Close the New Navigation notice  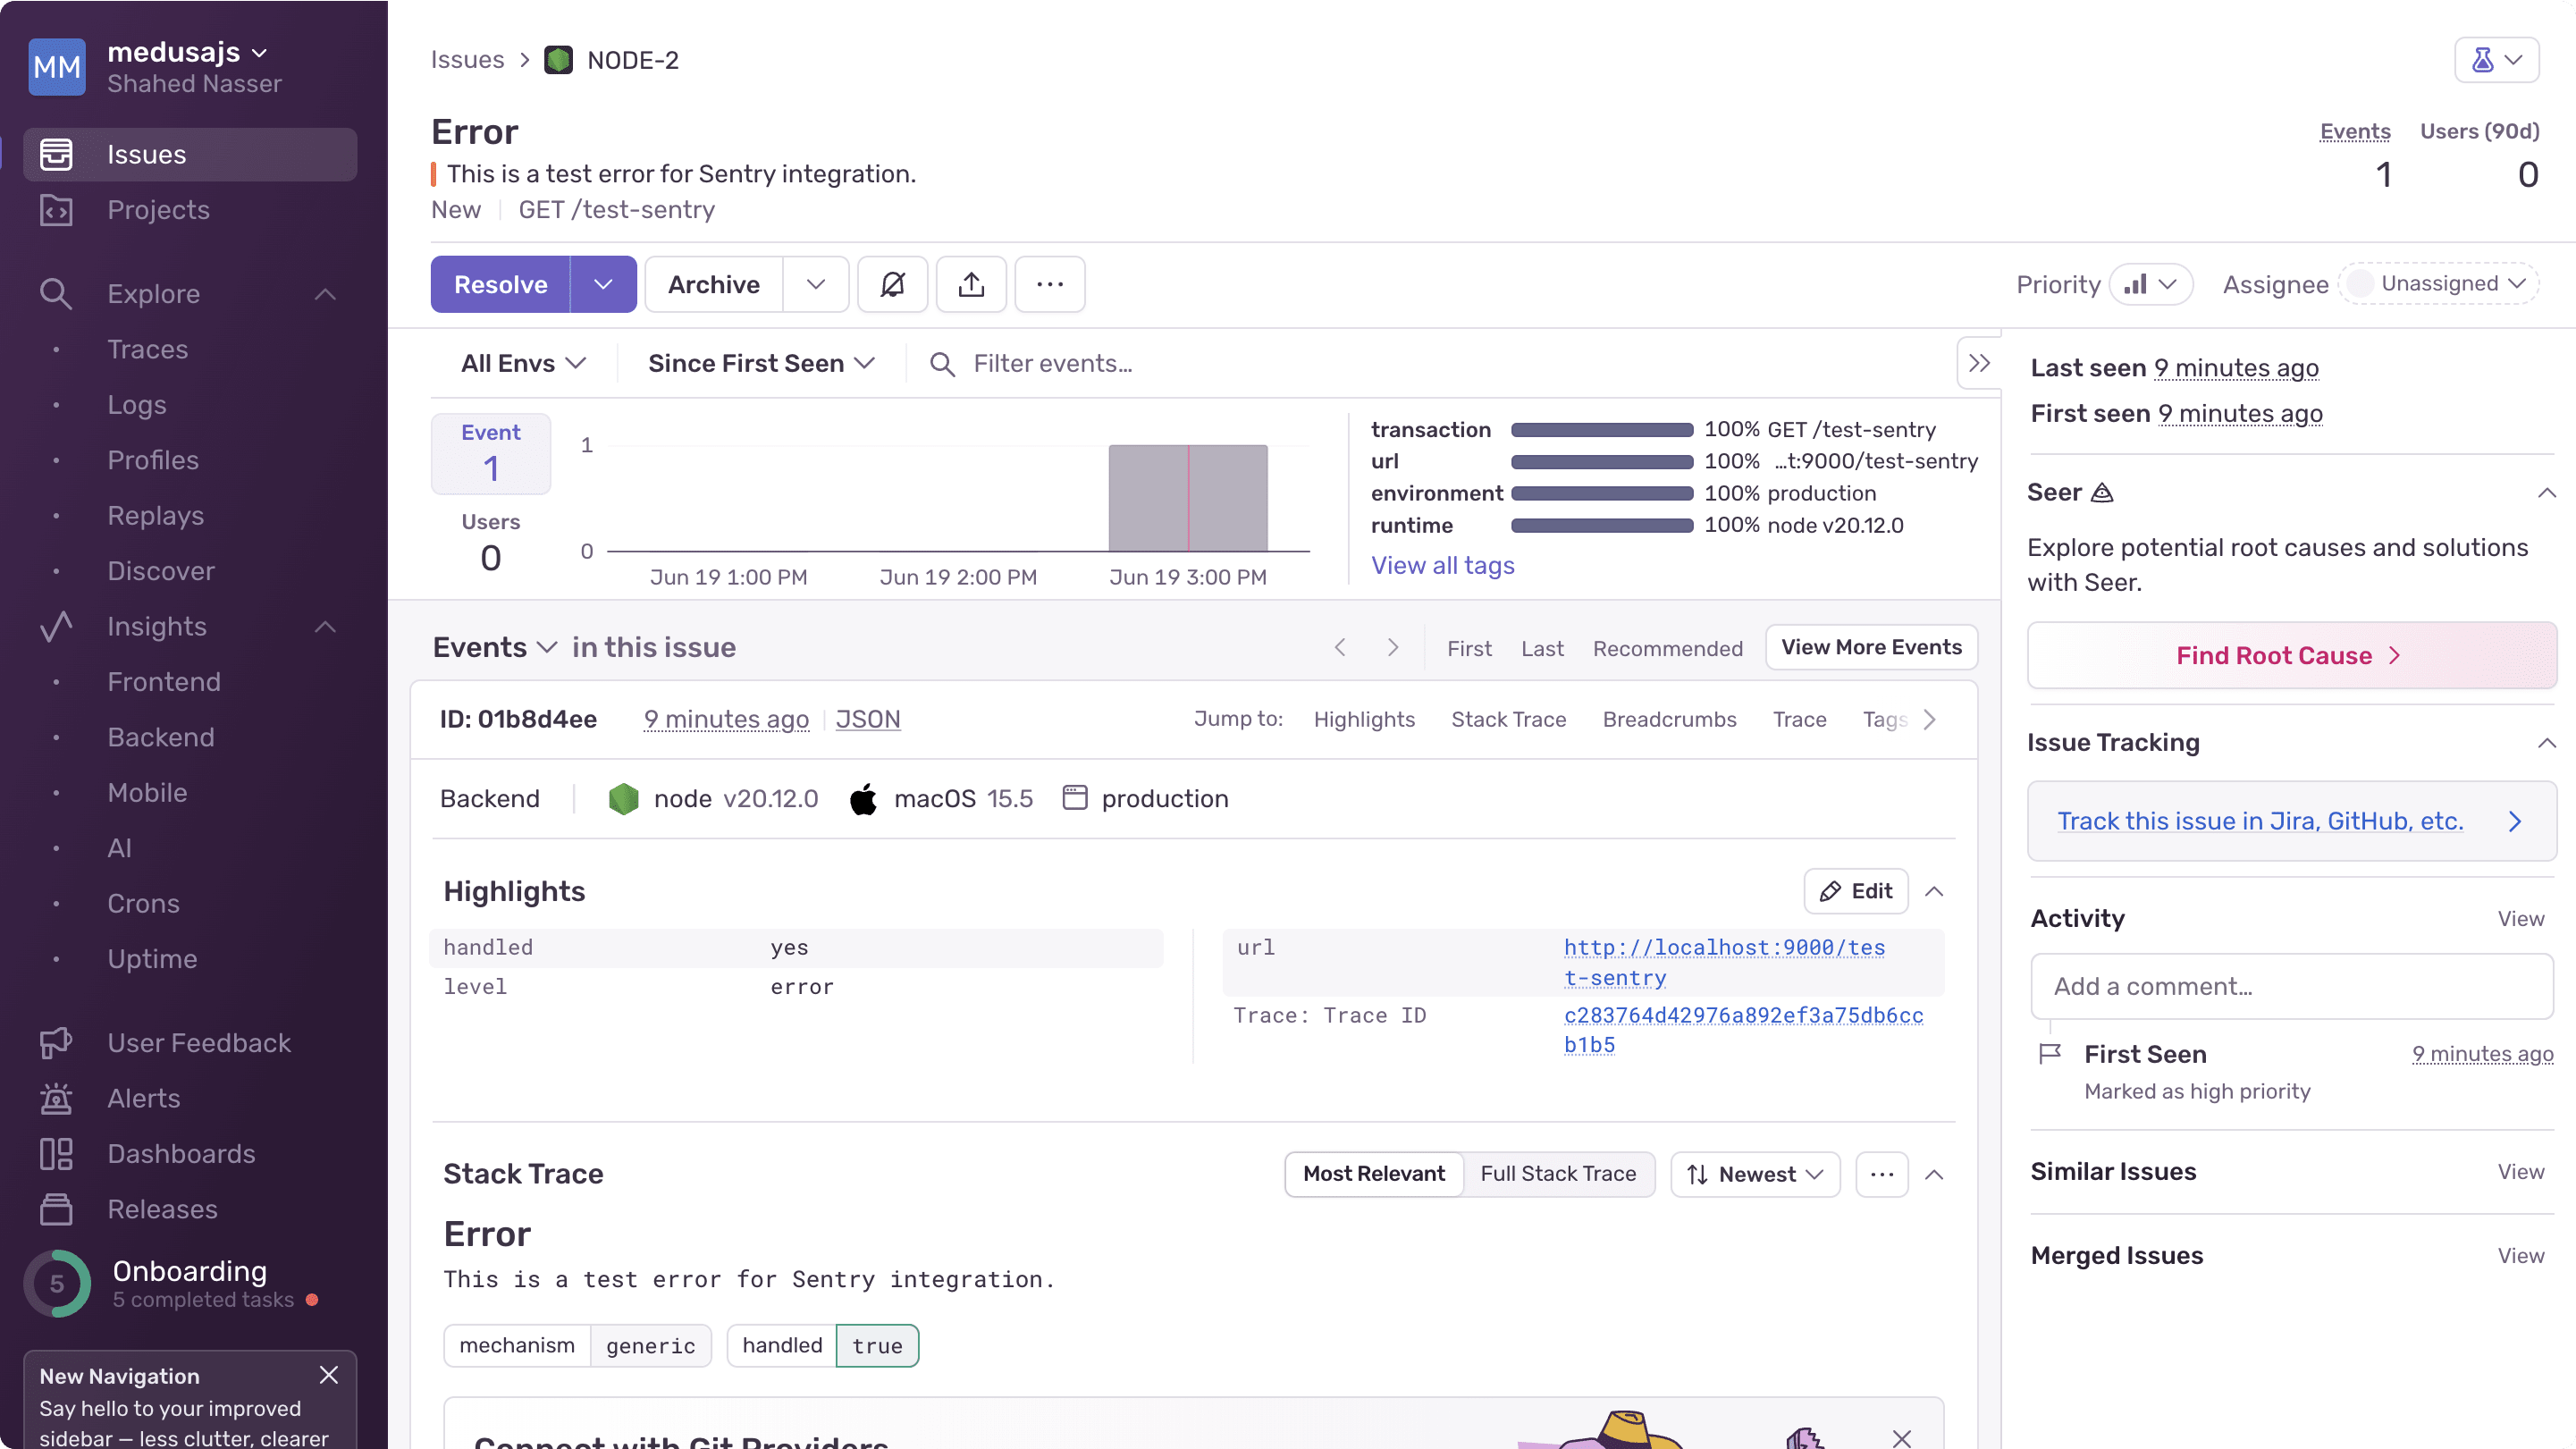[x=329, y=1375]
